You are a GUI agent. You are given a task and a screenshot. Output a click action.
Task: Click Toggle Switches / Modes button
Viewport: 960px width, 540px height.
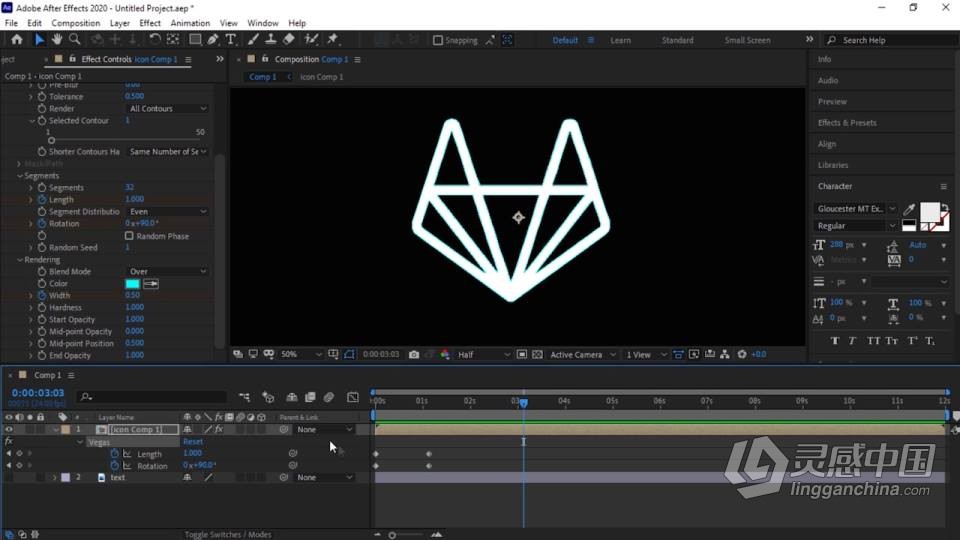pyautogui.click(x=228, y=534)
